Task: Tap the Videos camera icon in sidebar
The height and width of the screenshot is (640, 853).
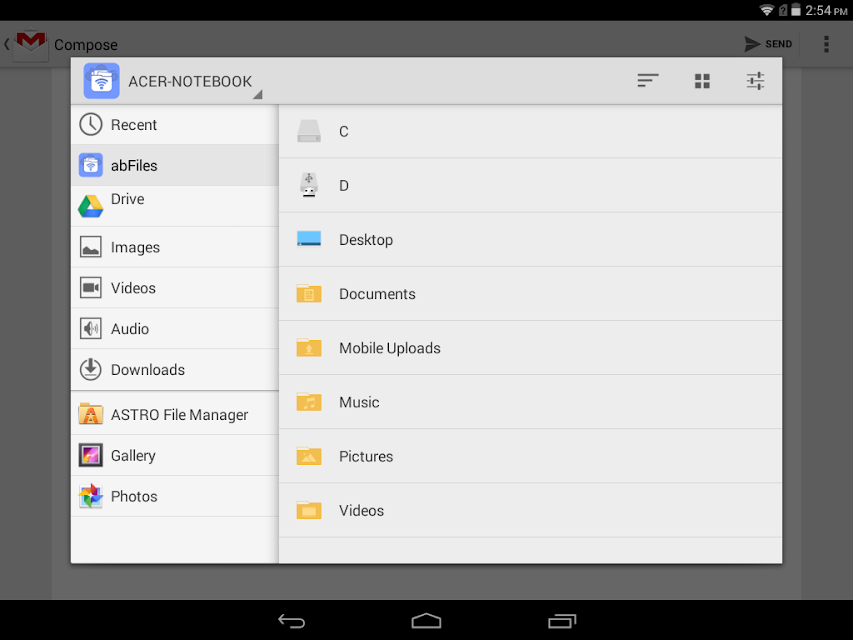Action: [90, 287]
